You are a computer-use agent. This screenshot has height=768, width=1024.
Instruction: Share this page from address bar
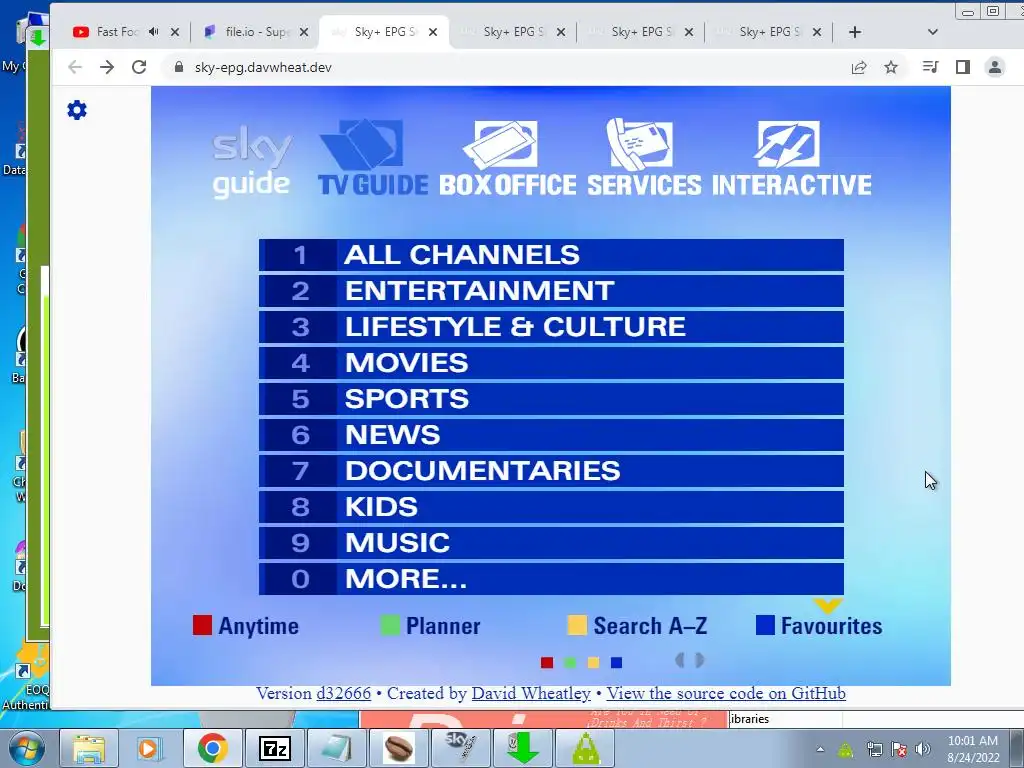coord(859,67)
